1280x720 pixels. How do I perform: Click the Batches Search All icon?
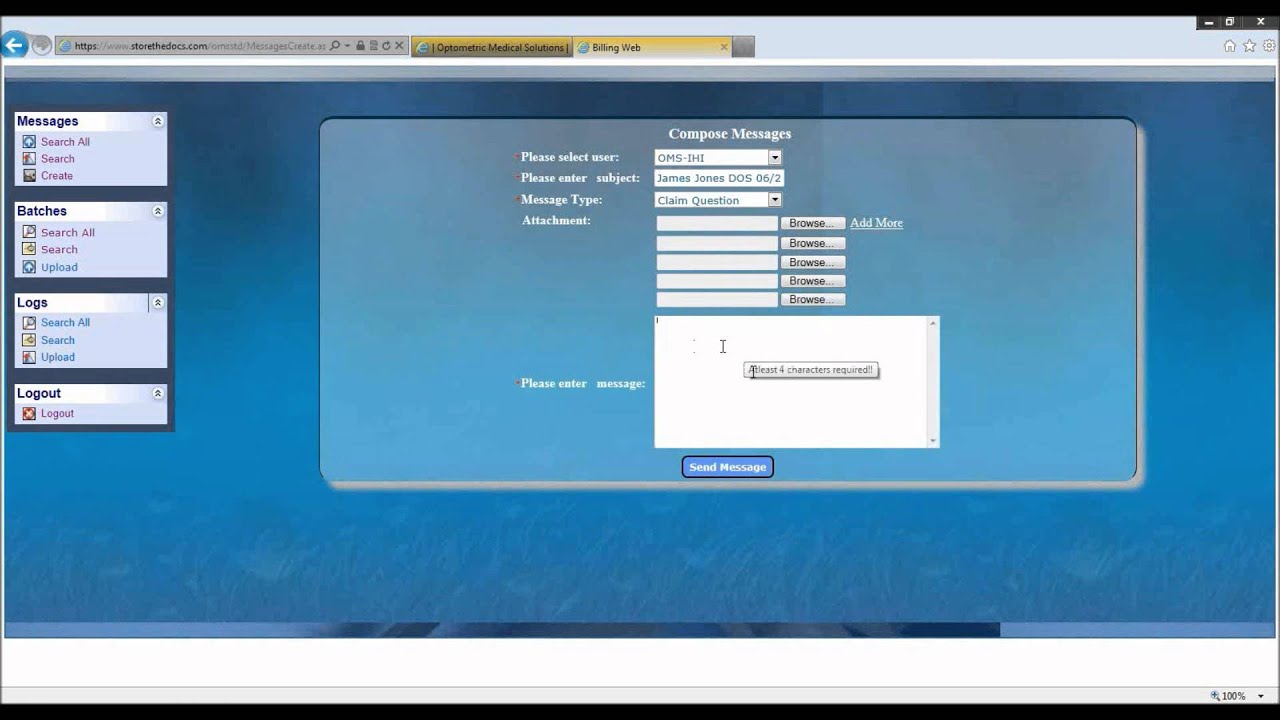pyautogui.click(x=29, y=232)
